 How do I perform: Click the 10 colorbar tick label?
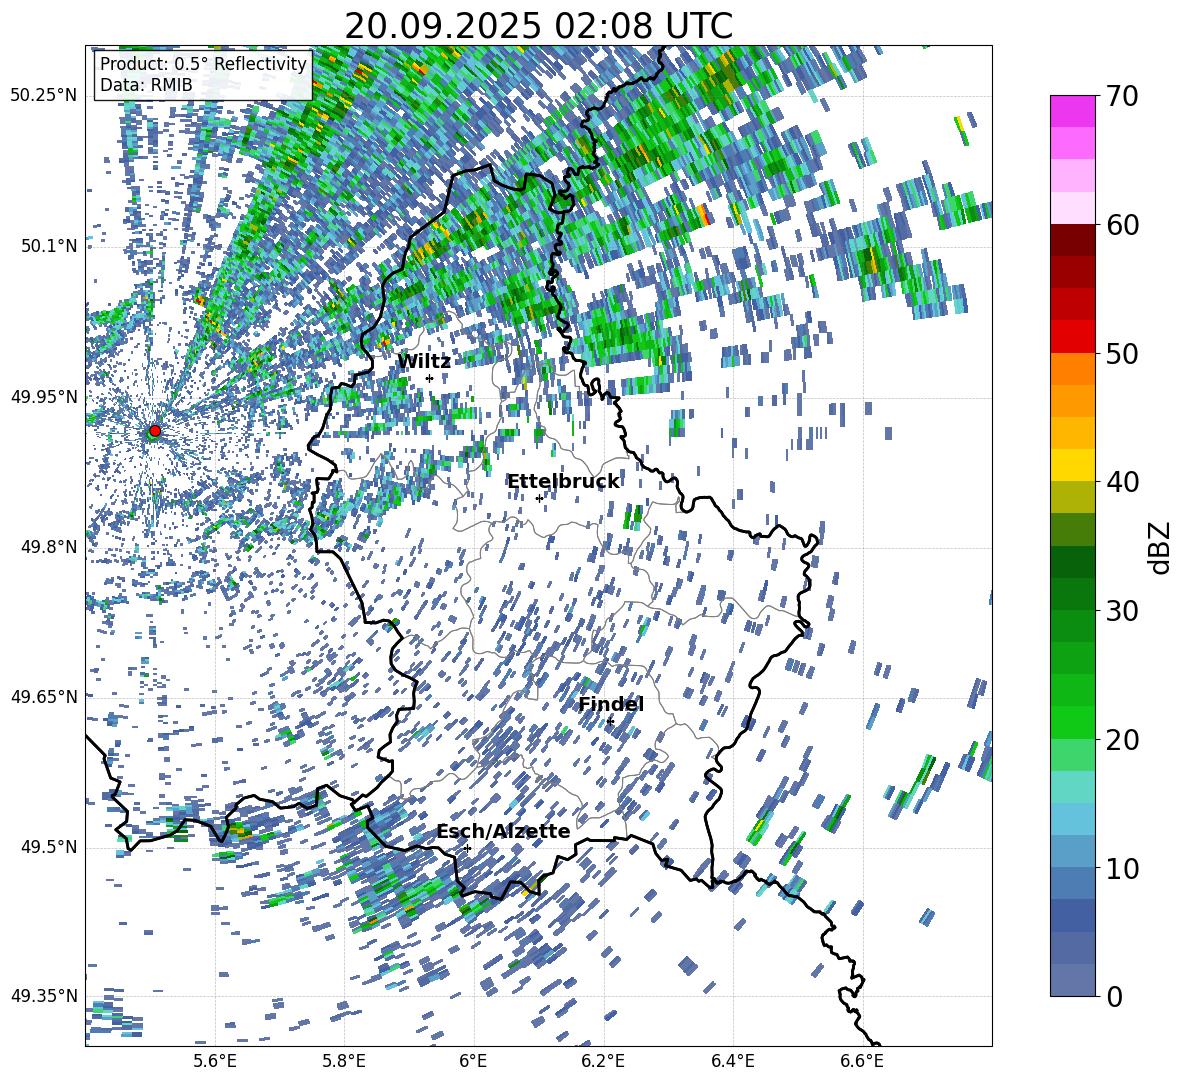[1122, 868]
